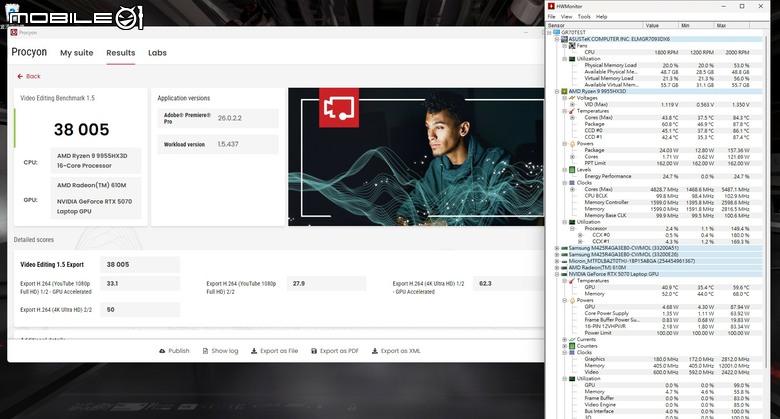Click the Export as File download icon
The image size is (780, 419).
(254, 351)
